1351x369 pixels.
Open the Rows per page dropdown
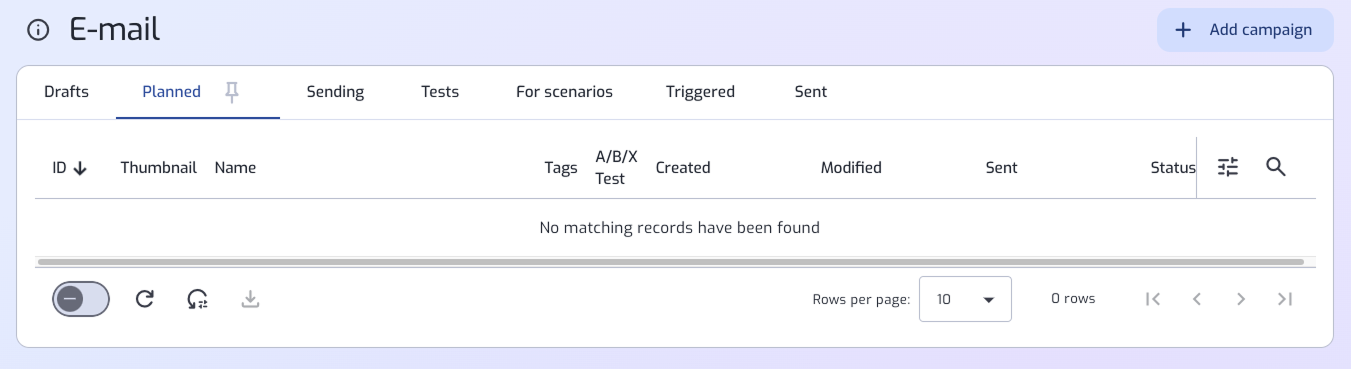click(x=965, y=299)
